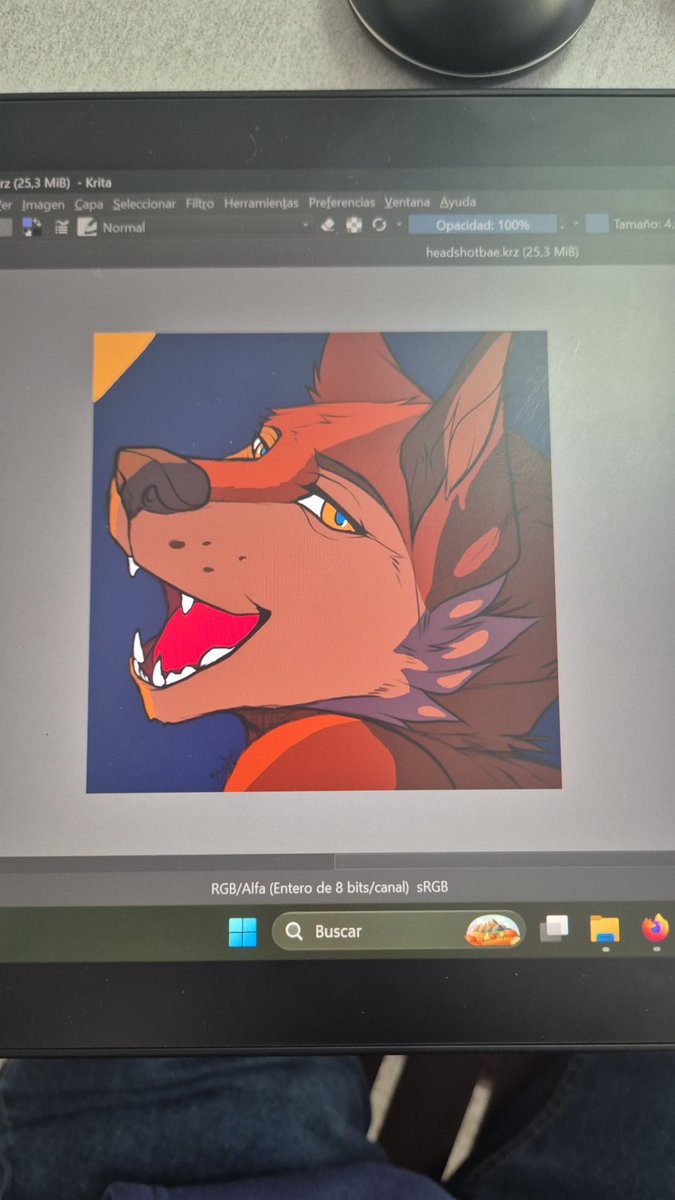Viewport: 675px width, 1200px height.
Task: Toggle eraser mode icon
Action: click(327, 226)
